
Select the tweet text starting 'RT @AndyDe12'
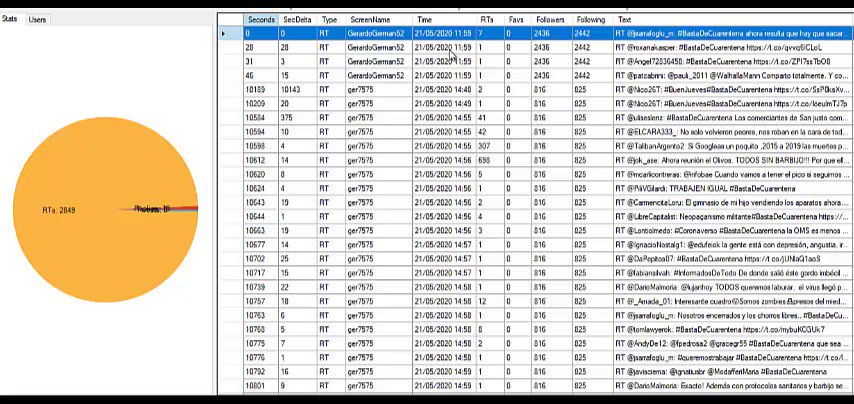pos(733,345)
